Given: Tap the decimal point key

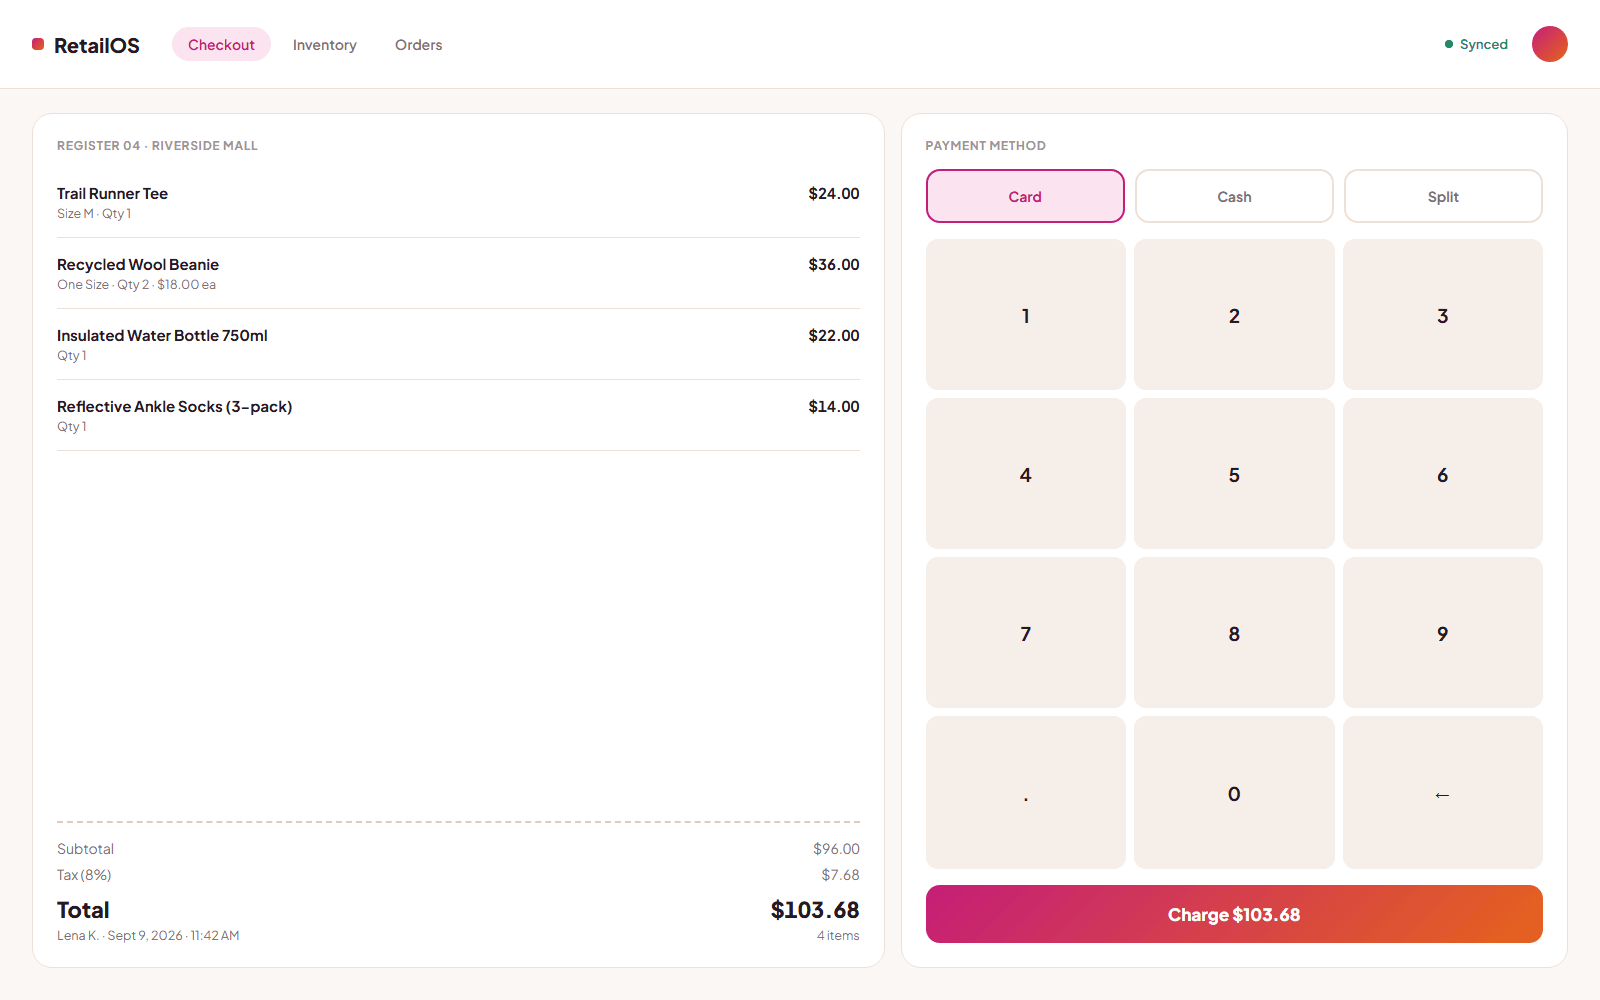Looking at the screenshot, I should pyautogui.click(x=1026, y=793).
